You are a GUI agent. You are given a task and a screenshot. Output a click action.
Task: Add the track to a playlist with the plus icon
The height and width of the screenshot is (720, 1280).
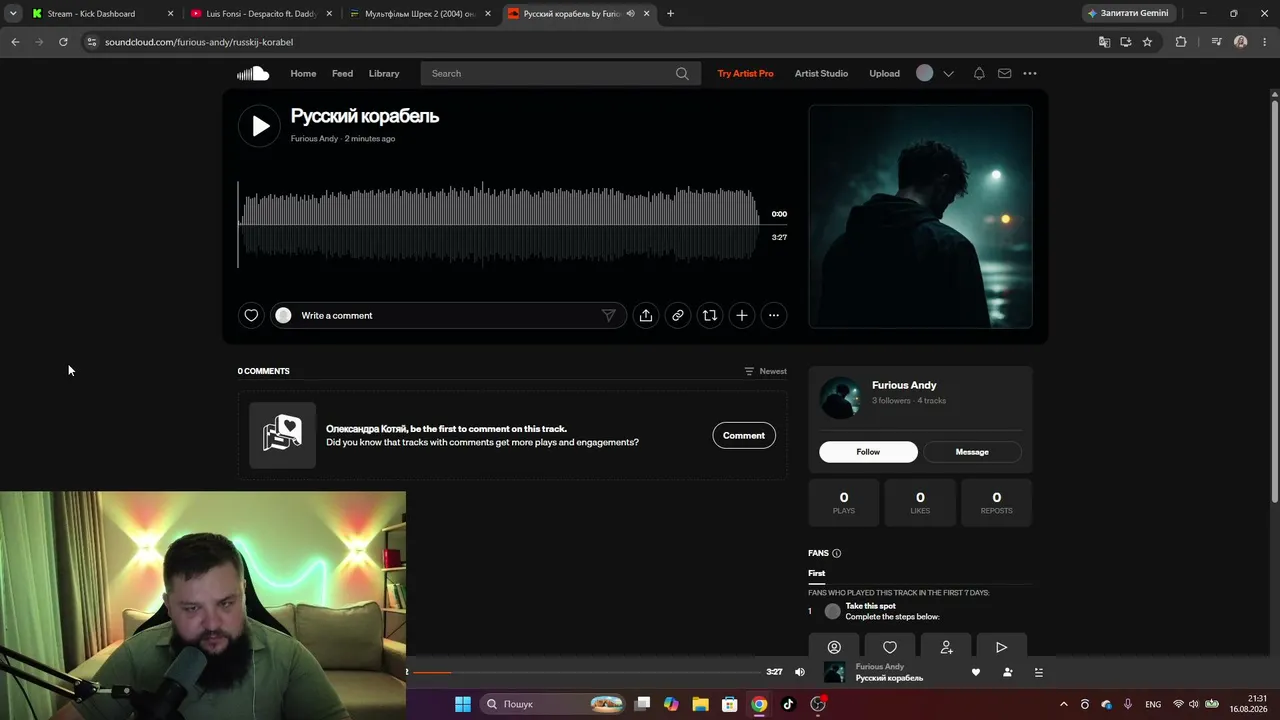[742, 315]
